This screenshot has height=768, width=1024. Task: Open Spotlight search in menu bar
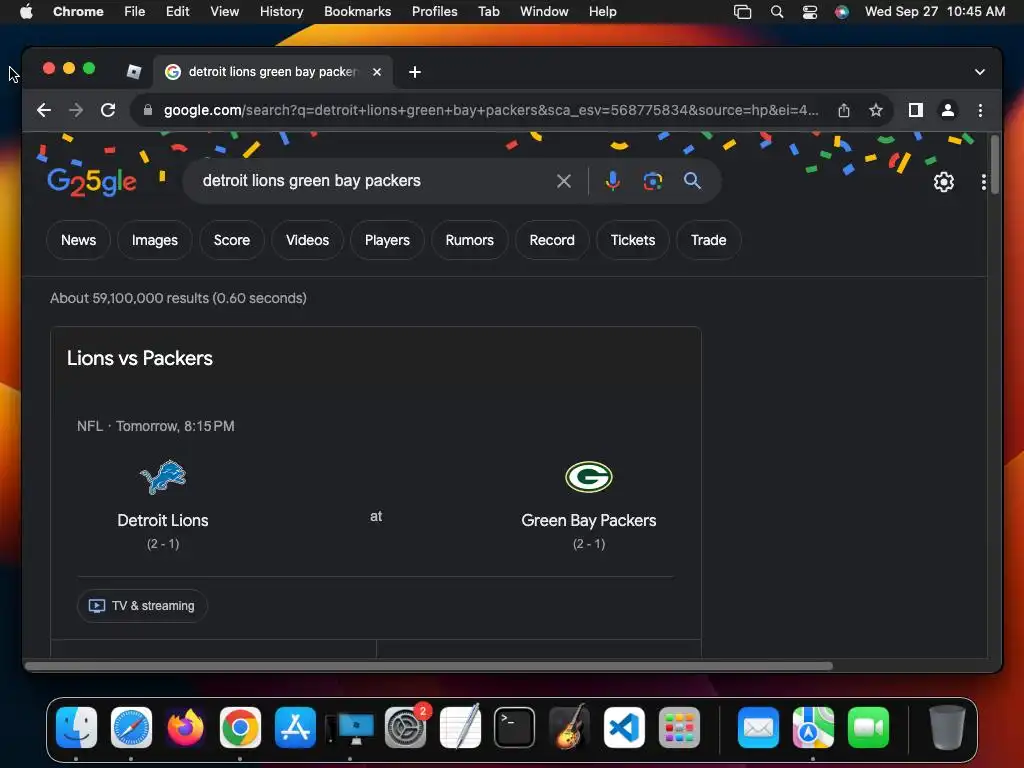pyautogui.click(x=776, y=12)
